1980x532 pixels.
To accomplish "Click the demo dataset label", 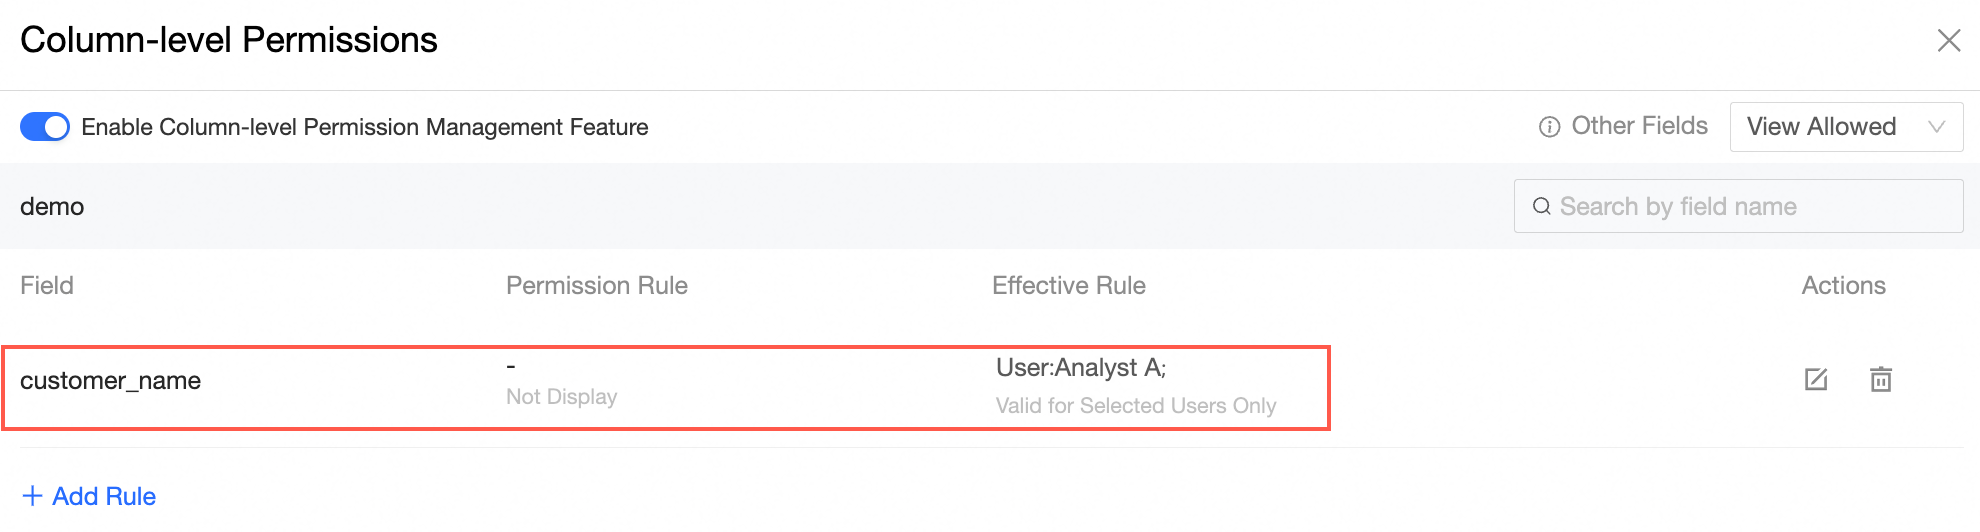I will coord(52,207).
